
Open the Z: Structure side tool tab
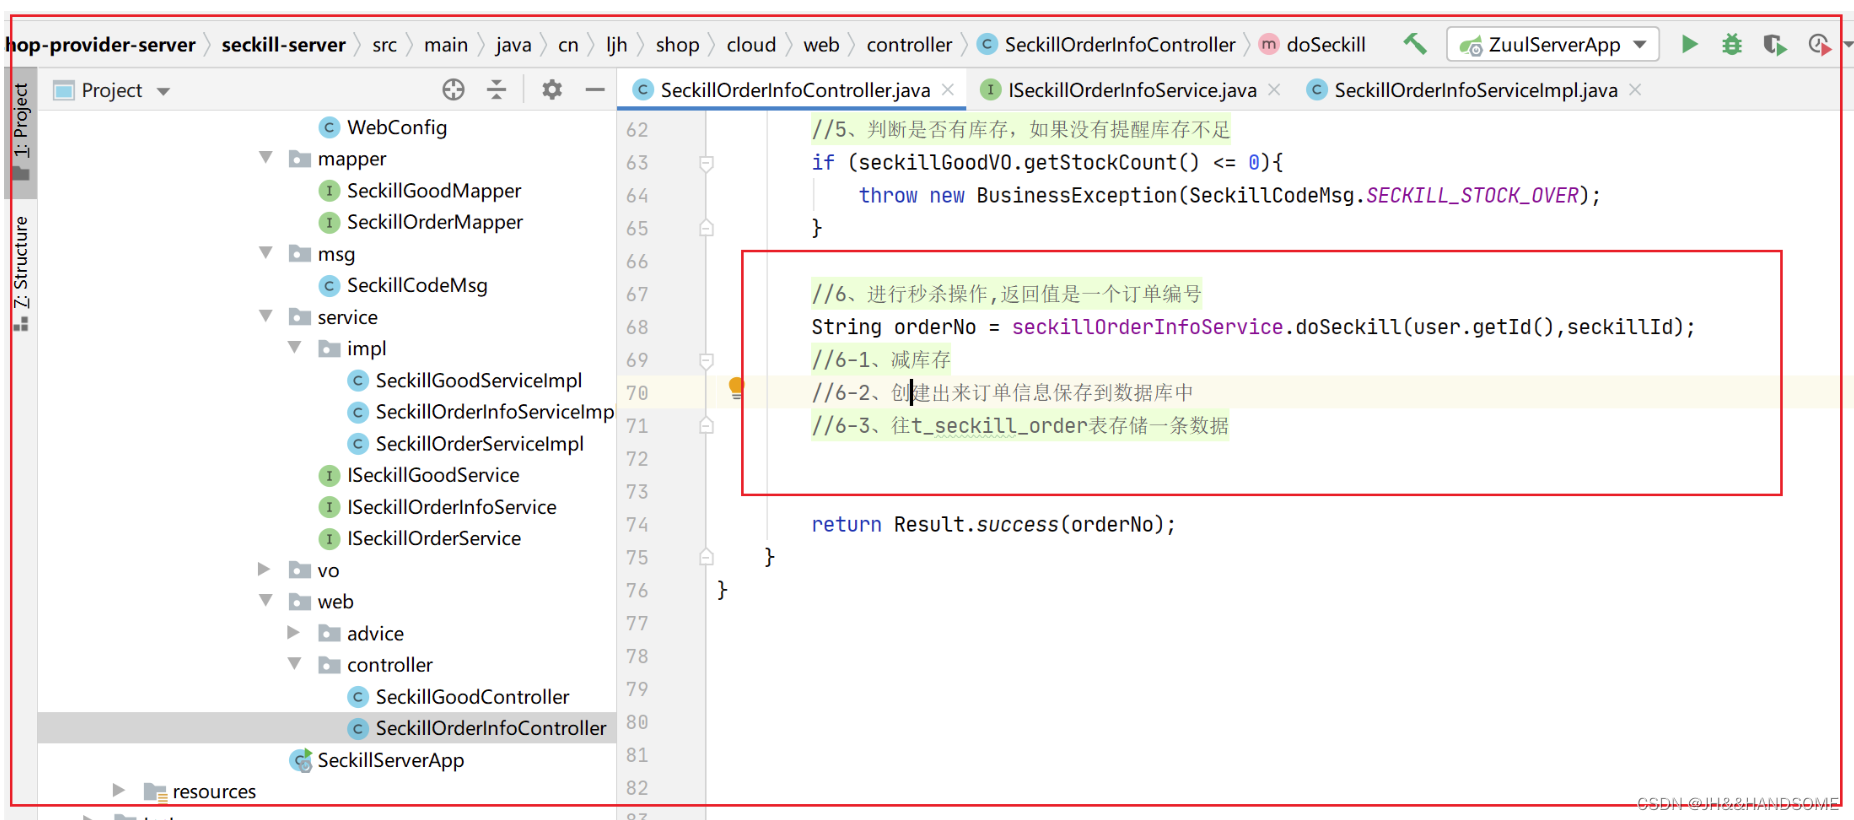coord(21,272)
